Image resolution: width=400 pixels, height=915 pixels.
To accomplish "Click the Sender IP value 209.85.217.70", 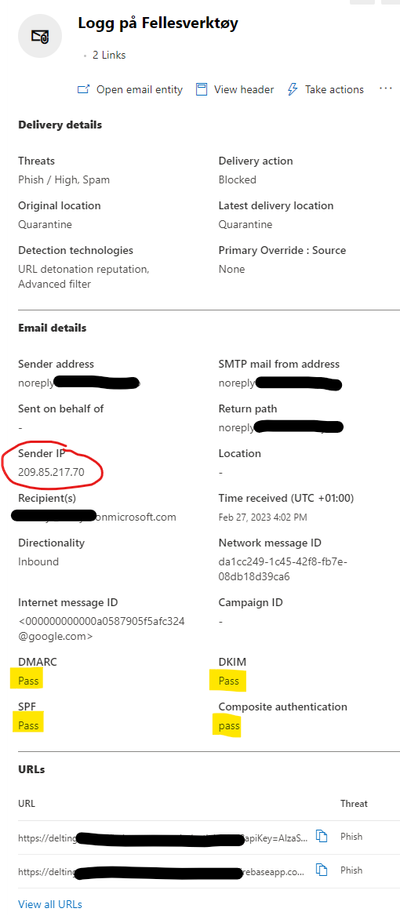I will [x=51, y=472].
